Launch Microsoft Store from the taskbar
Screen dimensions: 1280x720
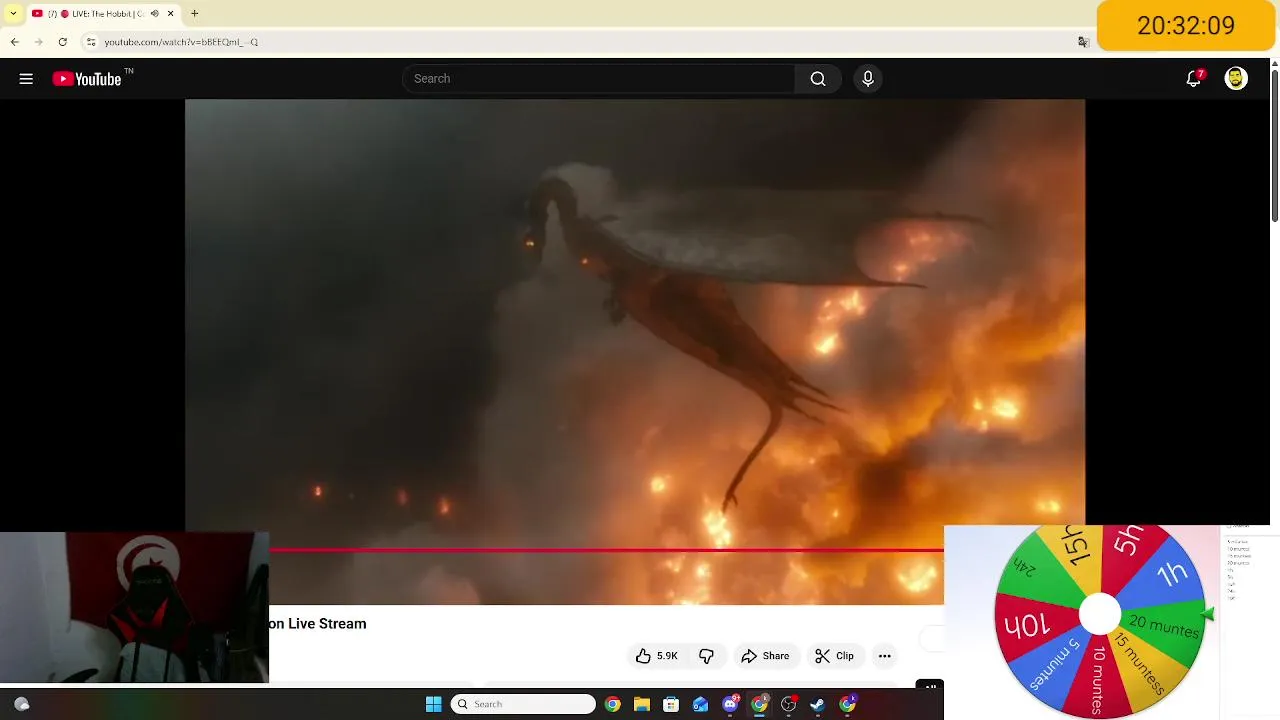[x=671, y=704]
